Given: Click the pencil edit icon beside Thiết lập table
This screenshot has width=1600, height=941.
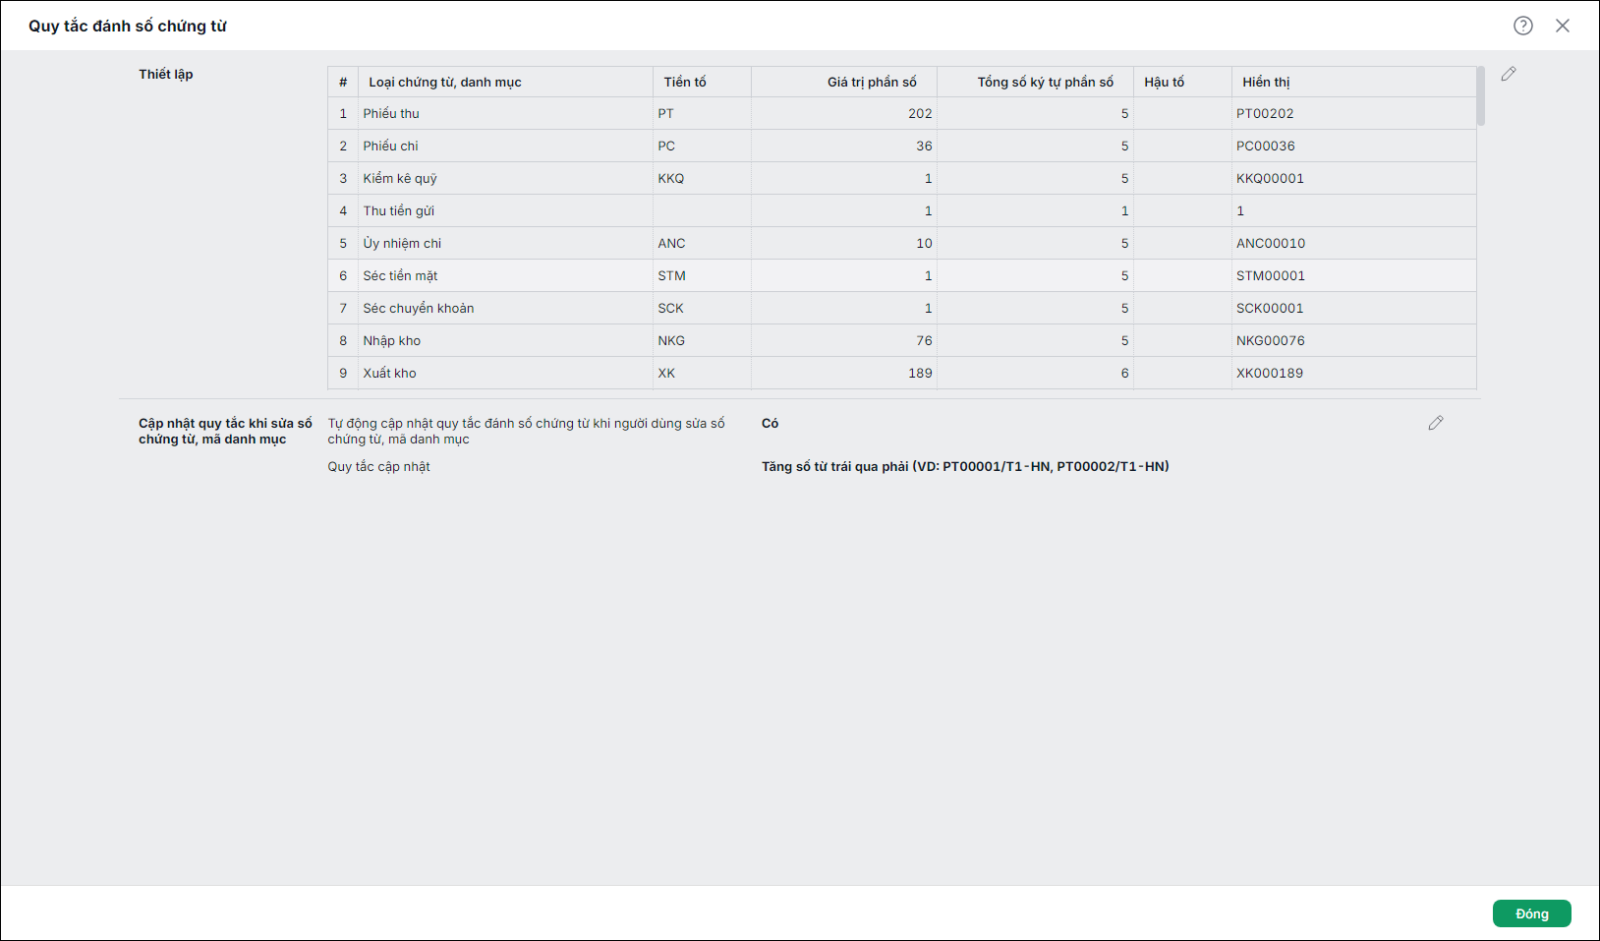Looking at the screenshot, I should (1509, 74).
